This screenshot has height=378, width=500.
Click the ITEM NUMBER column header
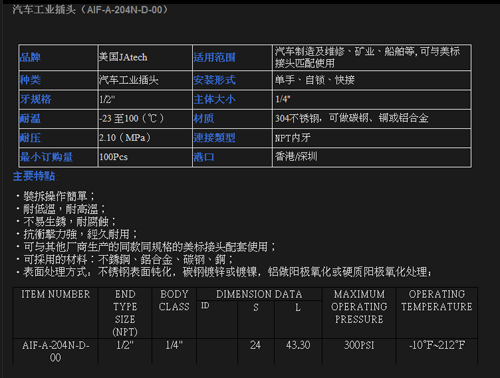tap(56, 294)
